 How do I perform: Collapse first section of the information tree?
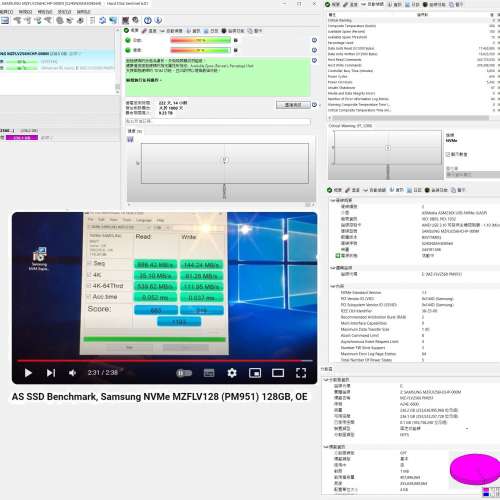coord(332,201)
